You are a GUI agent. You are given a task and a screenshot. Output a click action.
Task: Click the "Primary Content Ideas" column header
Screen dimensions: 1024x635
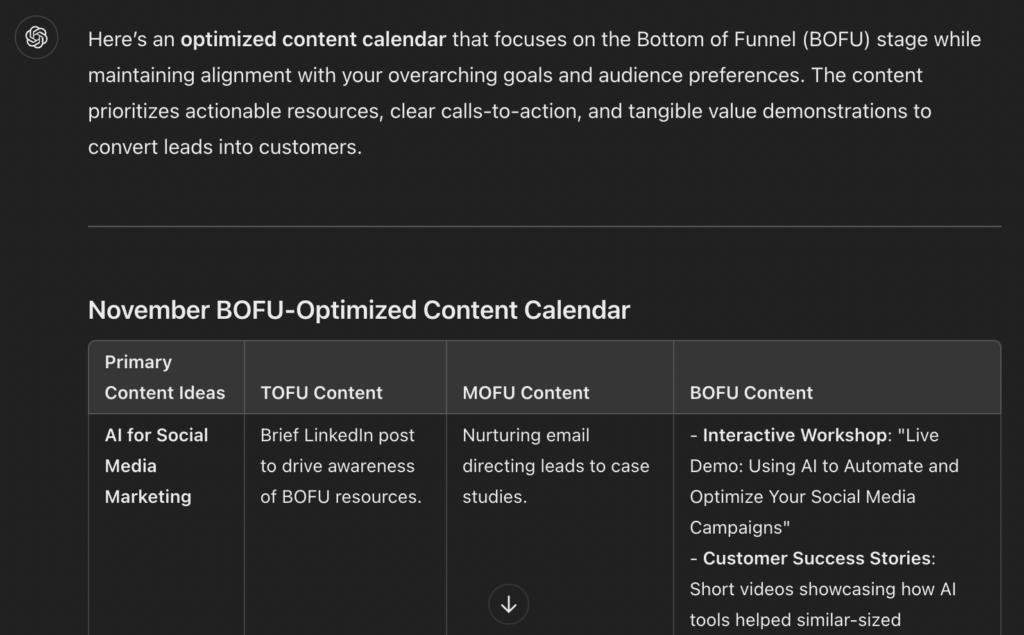click(165, 377)
